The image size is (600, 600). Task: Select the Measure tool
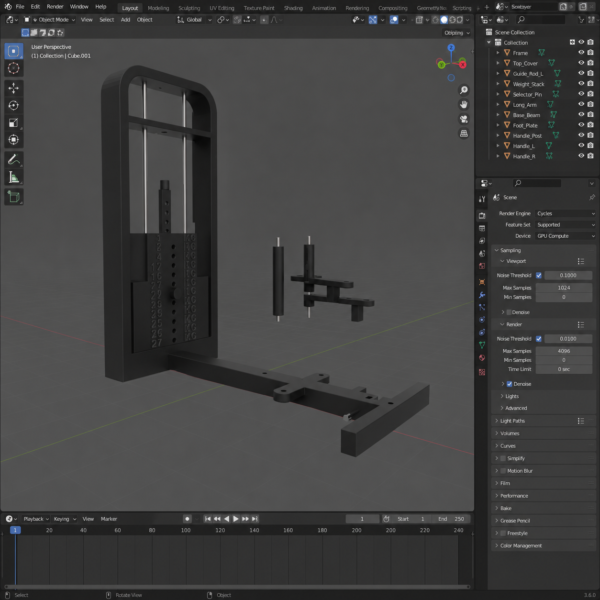[13, 177]
